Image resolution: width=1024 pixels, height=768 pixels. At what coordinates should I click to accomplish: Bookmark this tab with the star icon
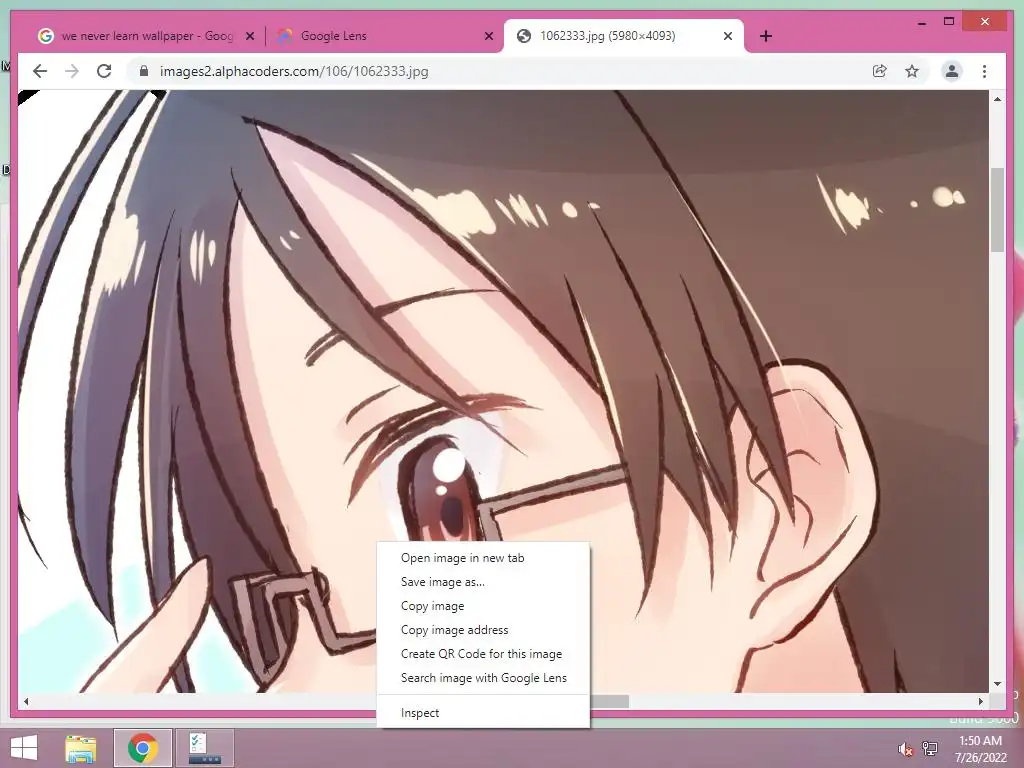pyautogui.click(x=912, y=71)
